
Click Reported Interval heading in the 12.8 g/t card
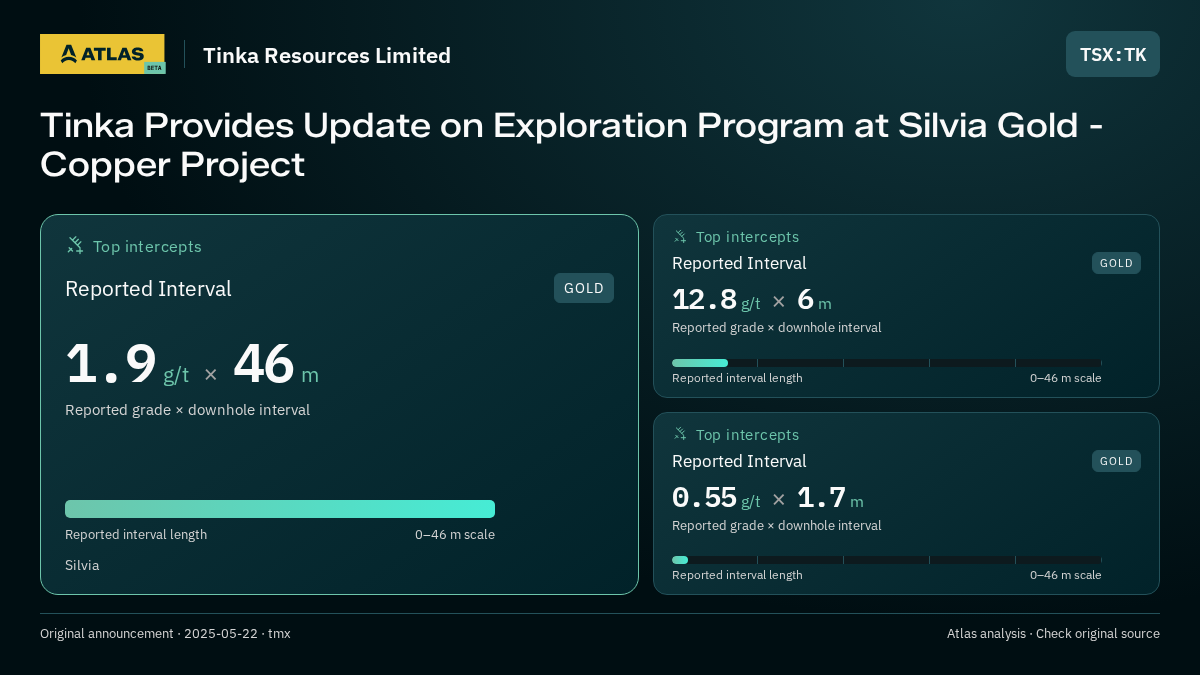pos(739,263)
